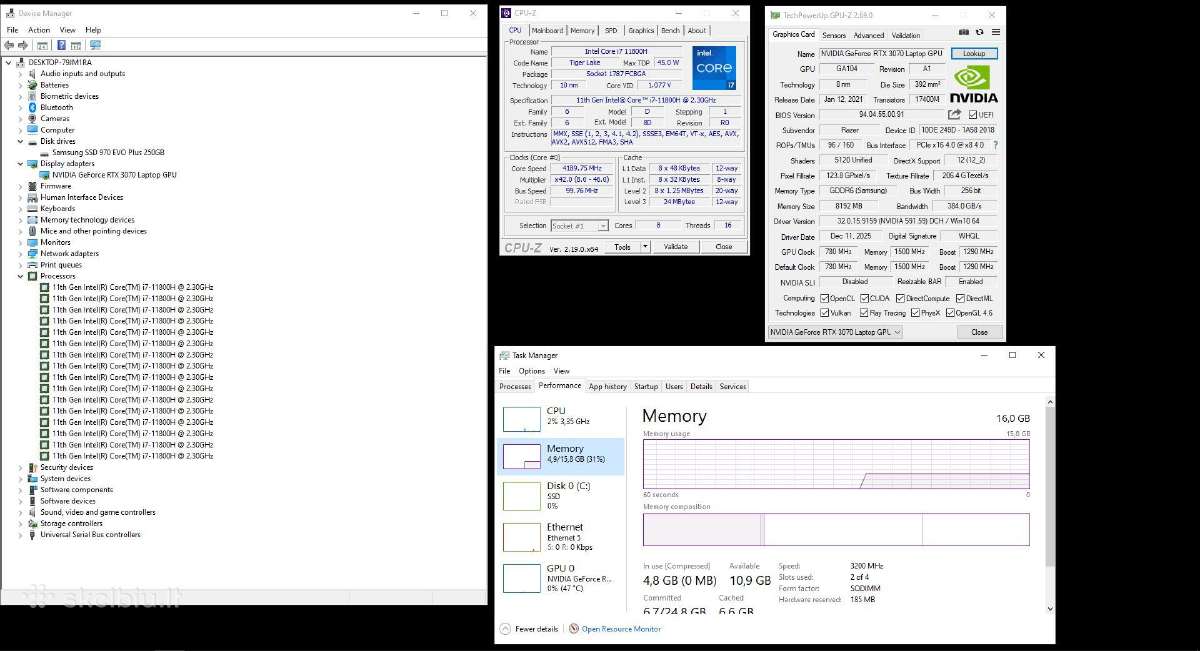Switch to the SPD tab in CPU-Z
This screenshot has width=1200, height=651.
[x=611, y=31]
